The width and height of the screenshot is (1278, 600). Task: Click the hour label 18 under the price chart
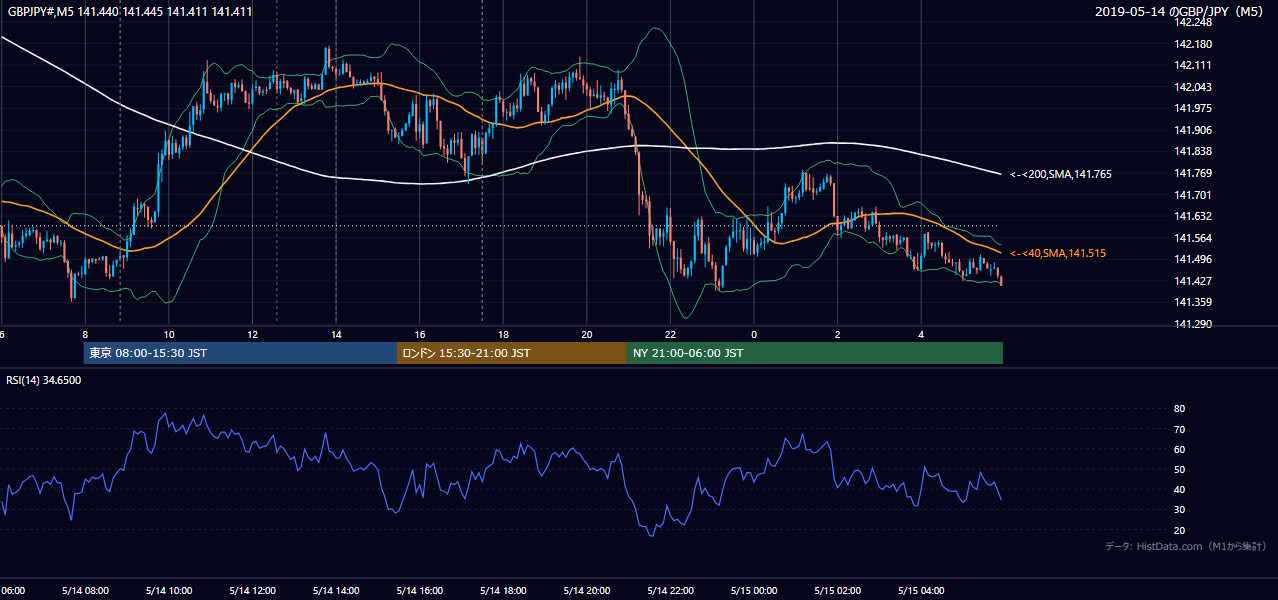click(x=503, y=334)
